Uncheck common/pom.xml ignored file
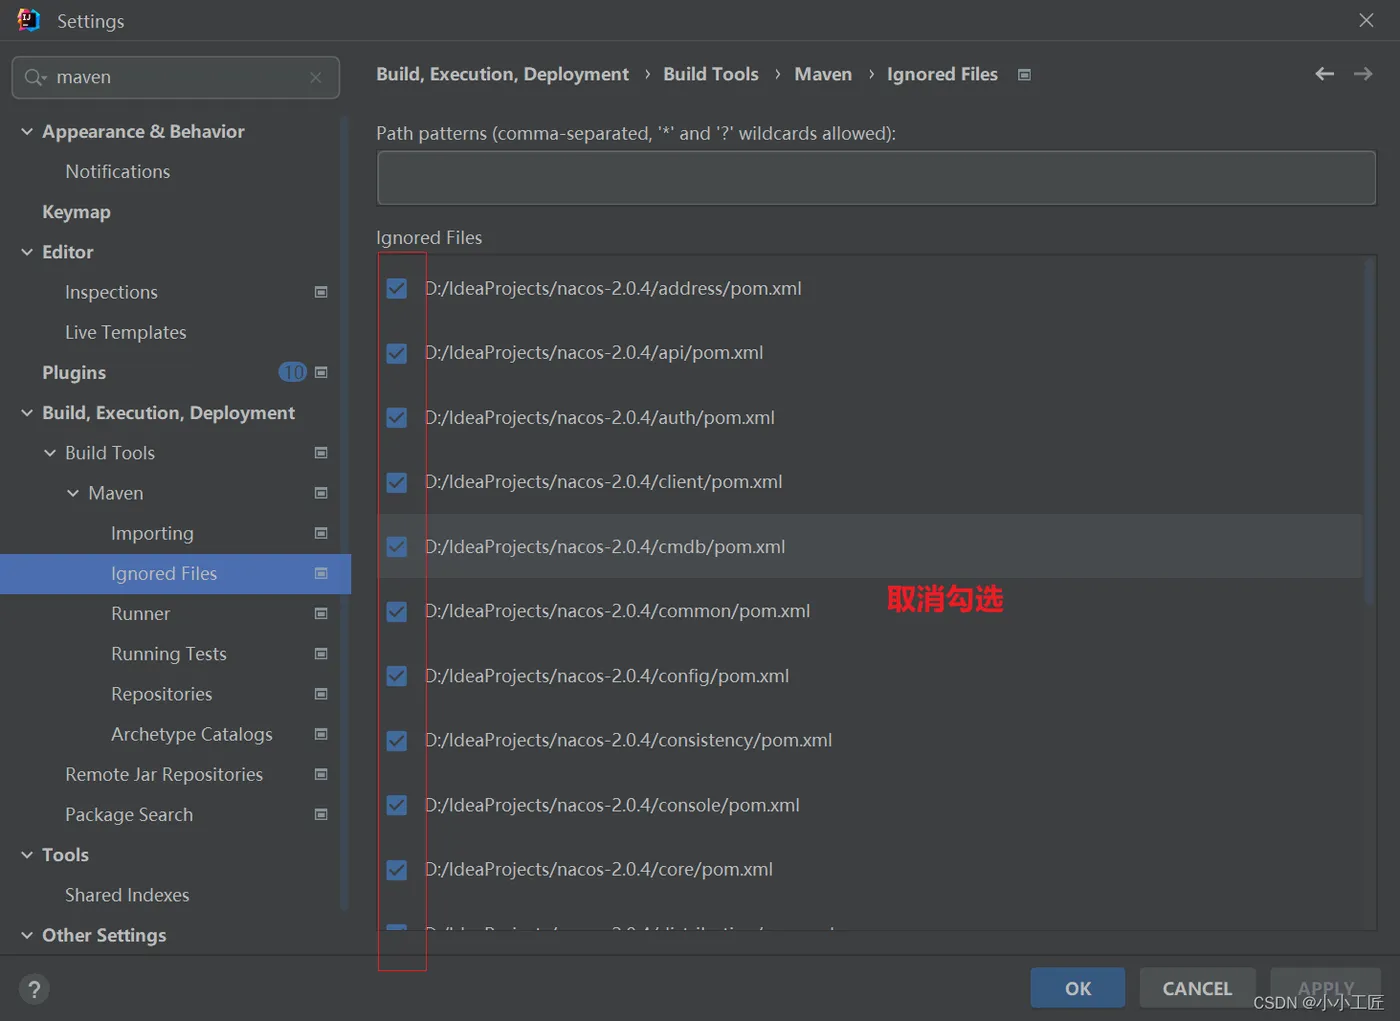 pyautogui.click(x=397, y=611)
